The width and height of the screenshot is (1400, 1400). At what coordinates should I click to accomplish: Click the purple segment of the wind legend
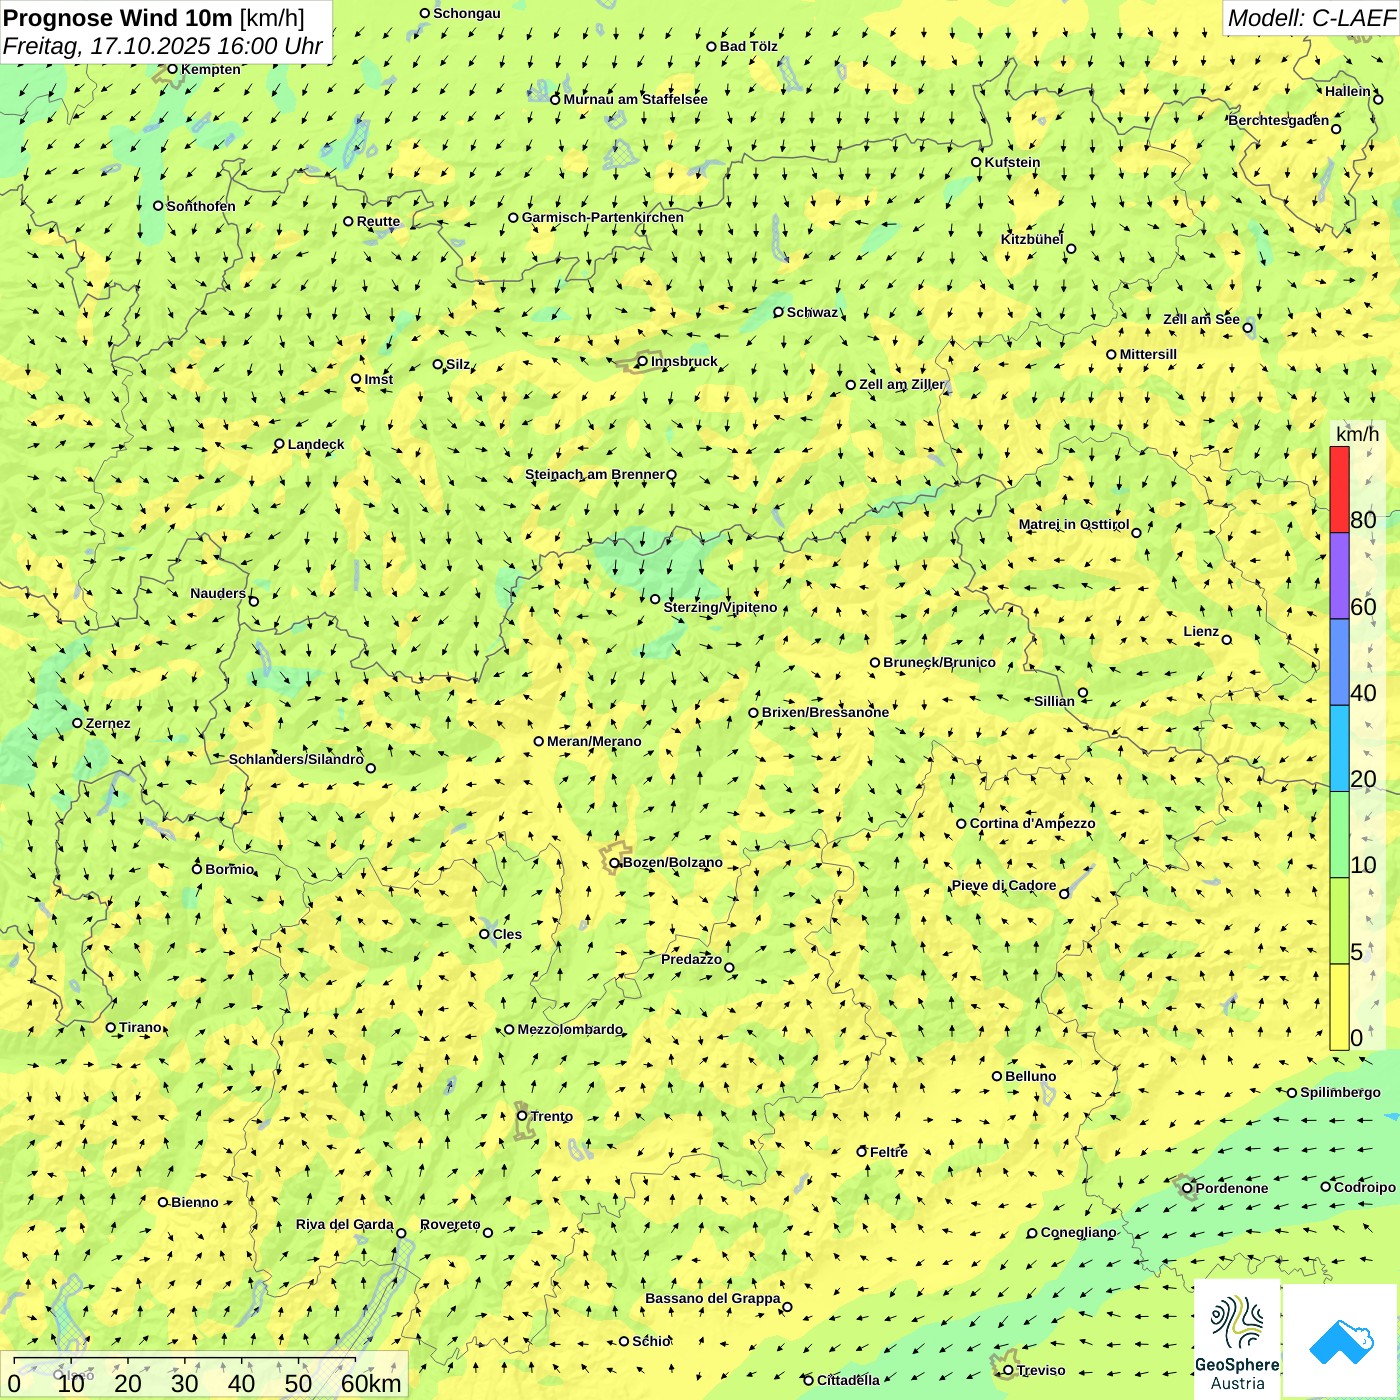click(1339, 576)
